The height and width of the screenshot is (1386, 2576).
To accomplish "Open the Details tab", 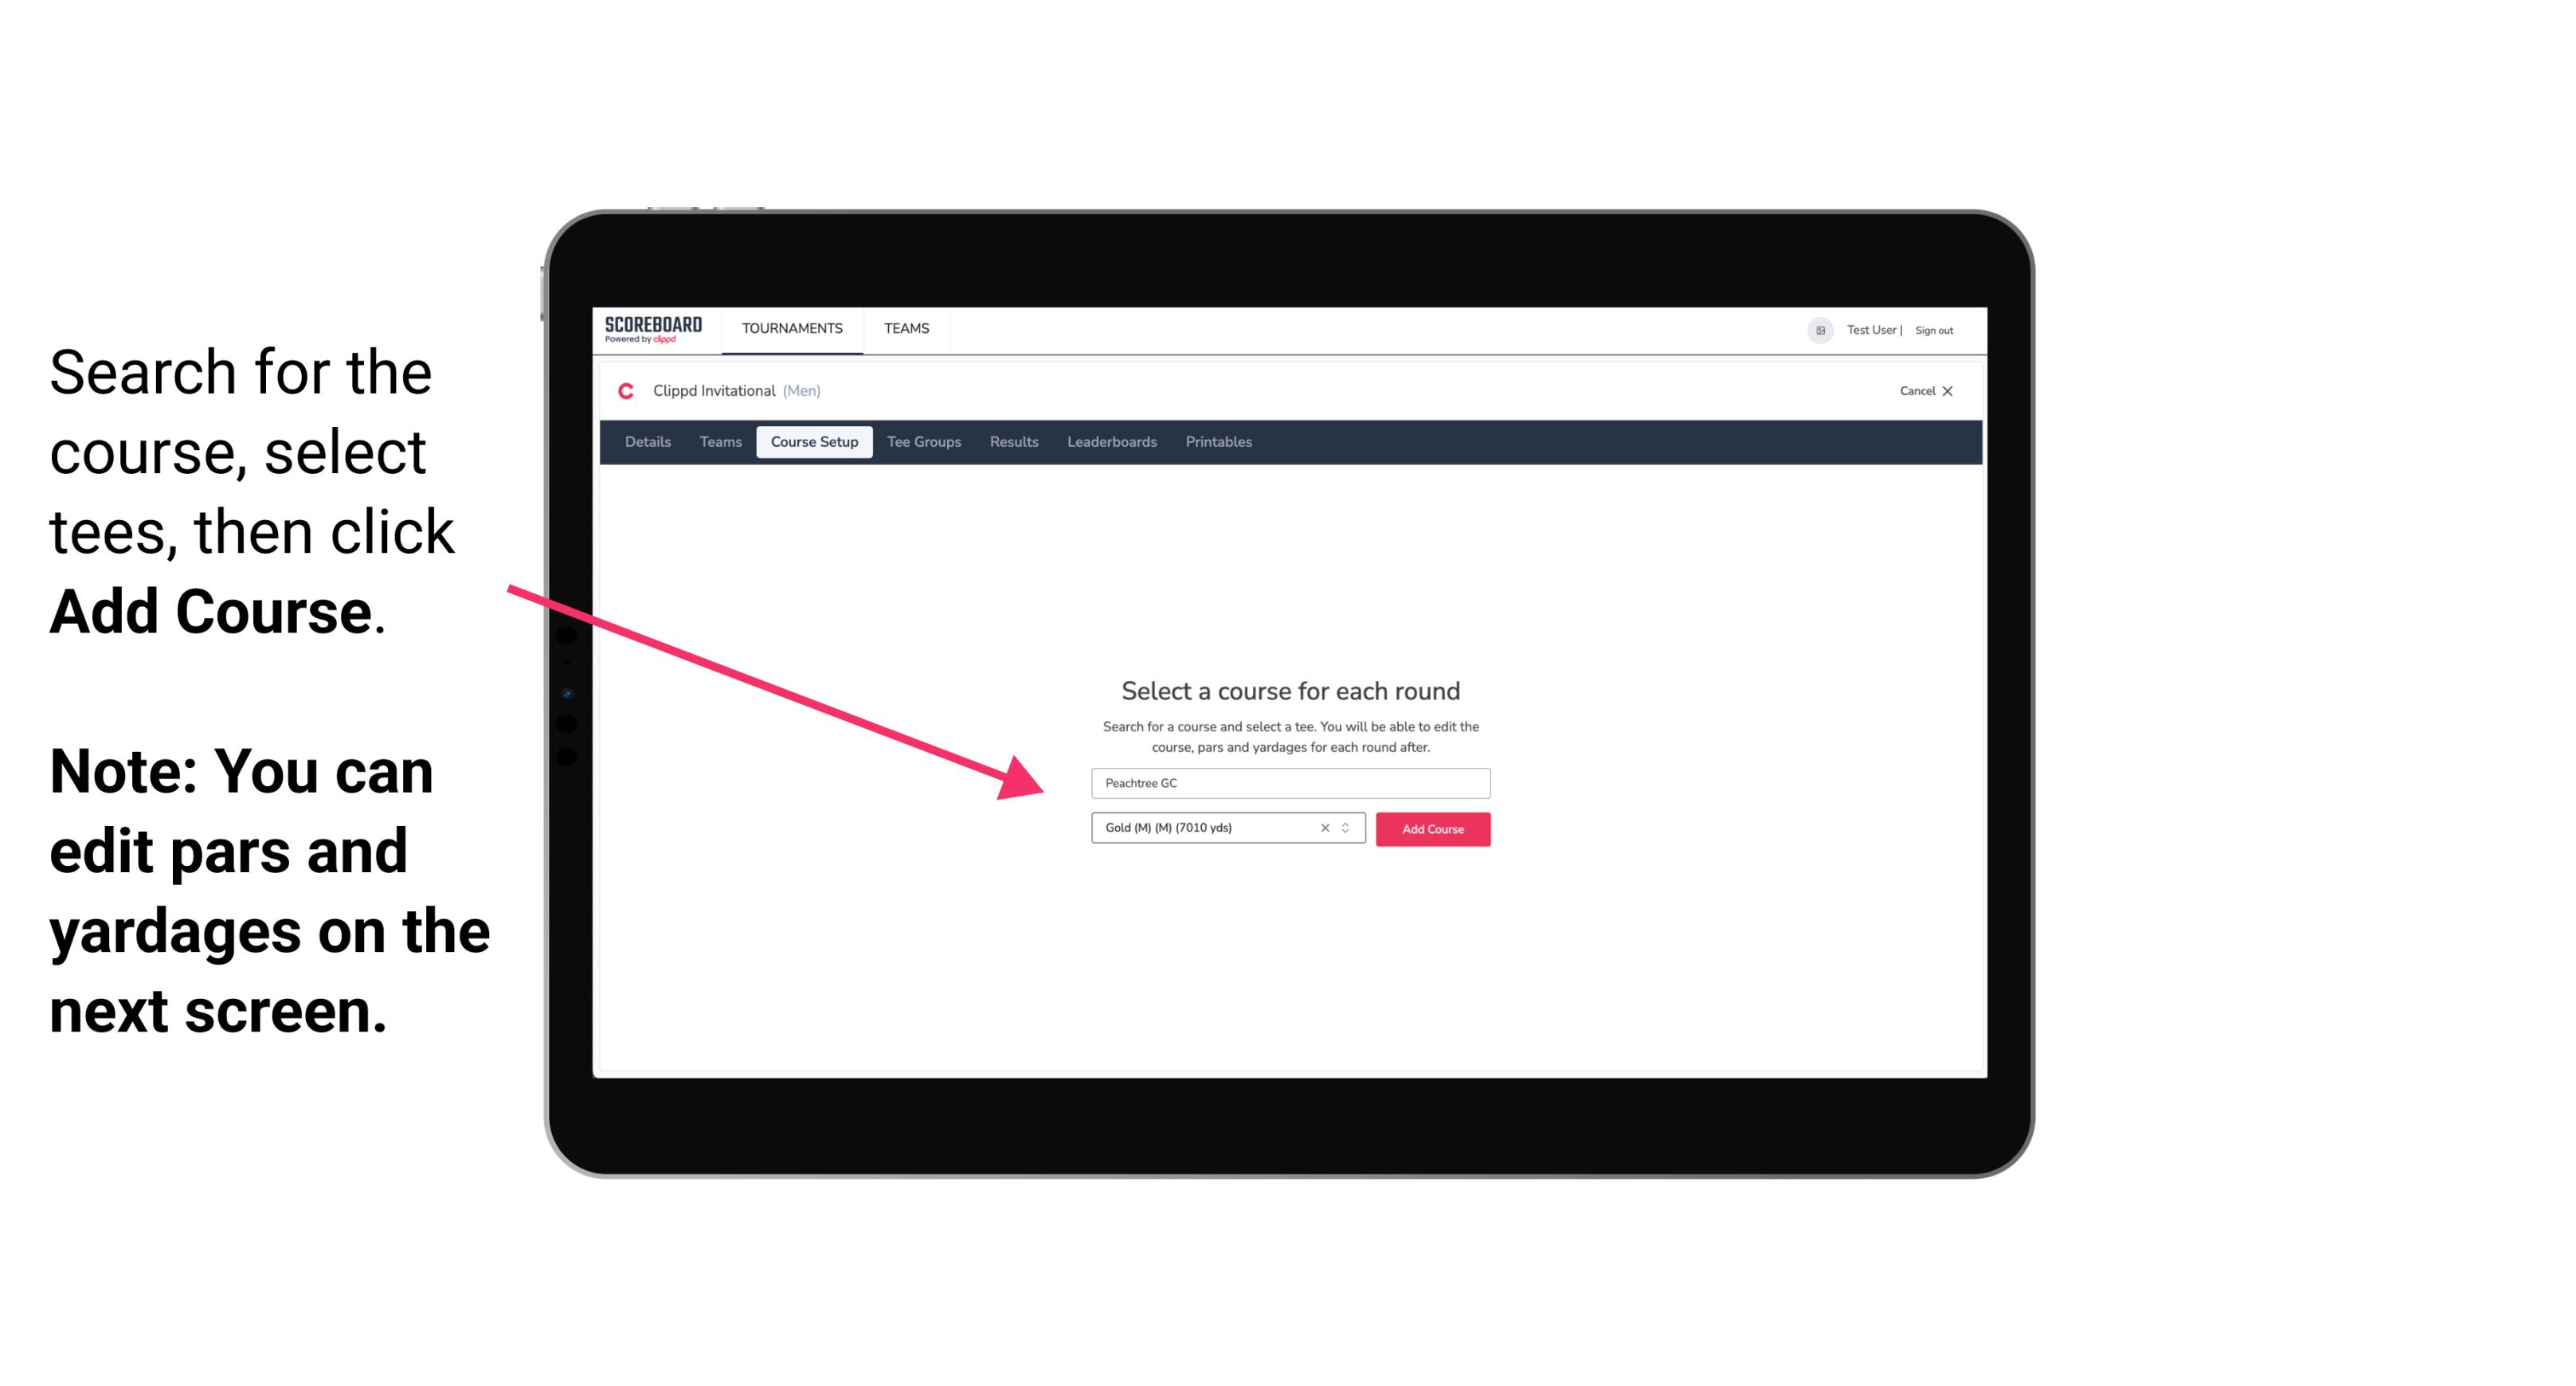I will tap(647, 442).
